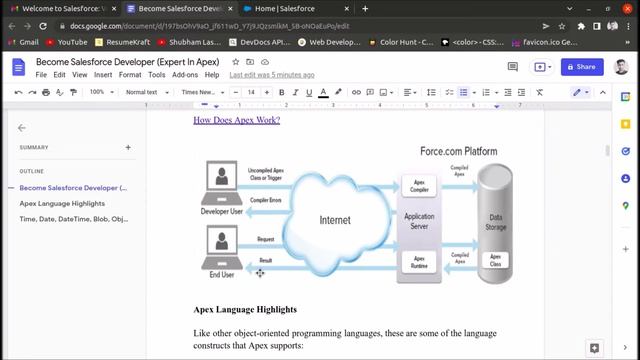Open the Help menu
Viewport: 640px width, 360px height.
[212, 75]
